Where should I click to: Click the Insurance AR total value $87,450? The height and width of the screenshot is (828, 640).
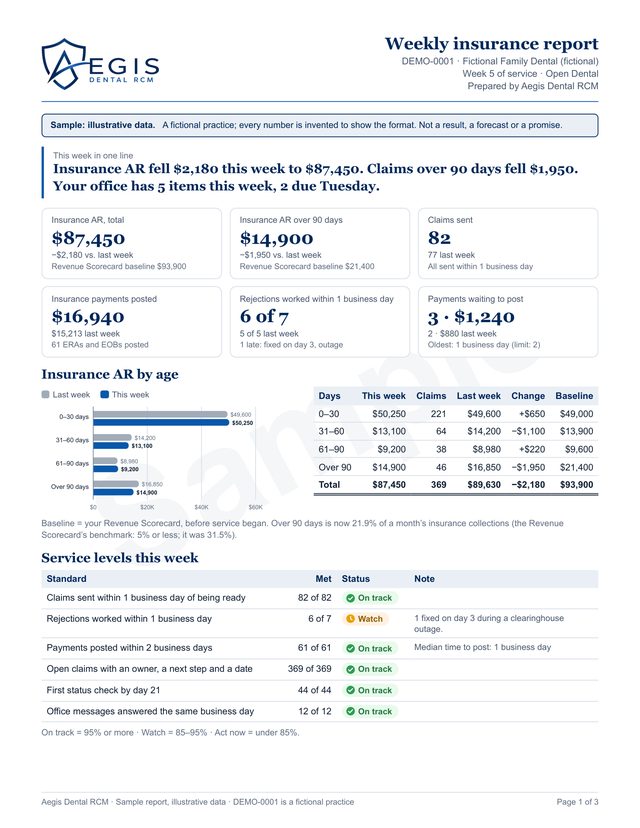[88, 238]
